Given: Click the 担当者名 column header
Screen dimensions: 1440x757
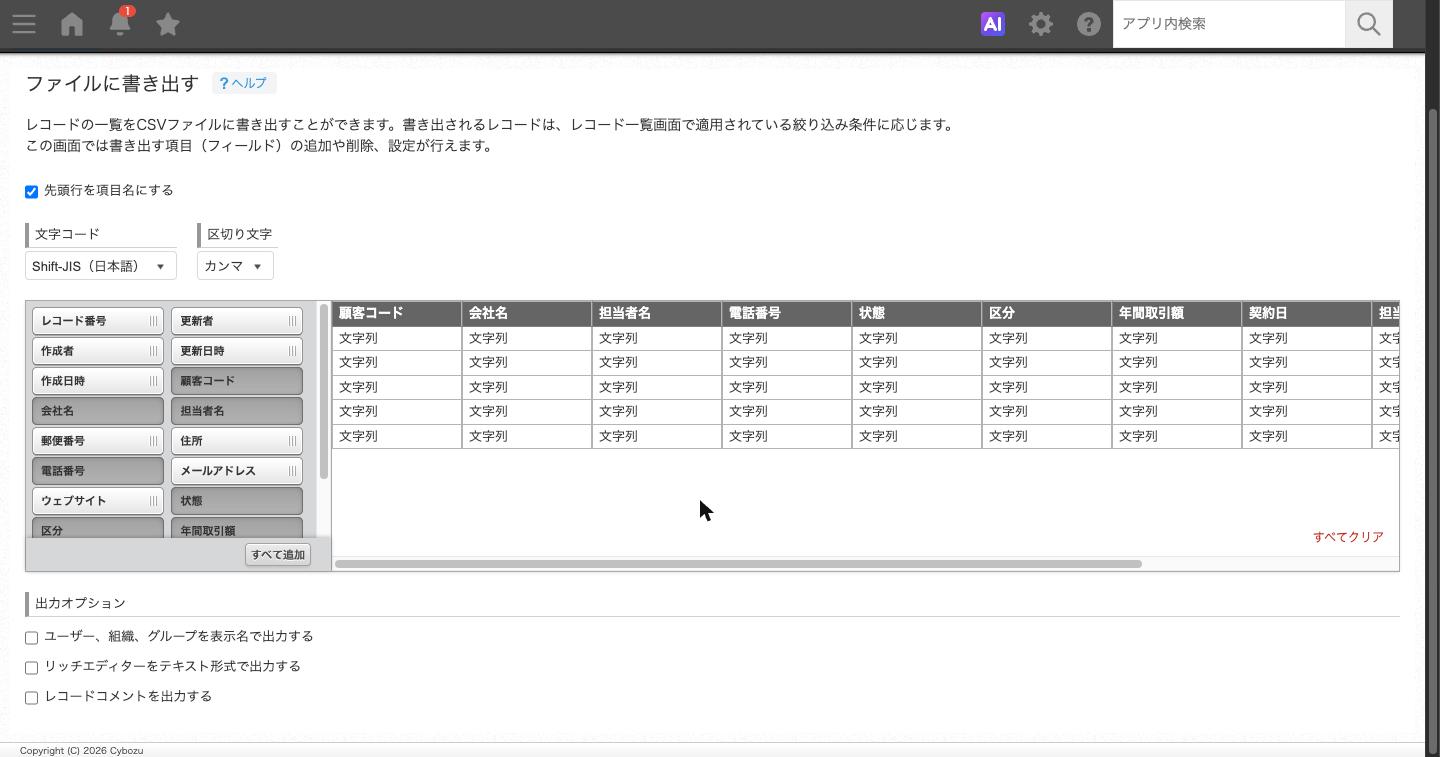Looking at the screenshot, I should click(x=657, y=313).
